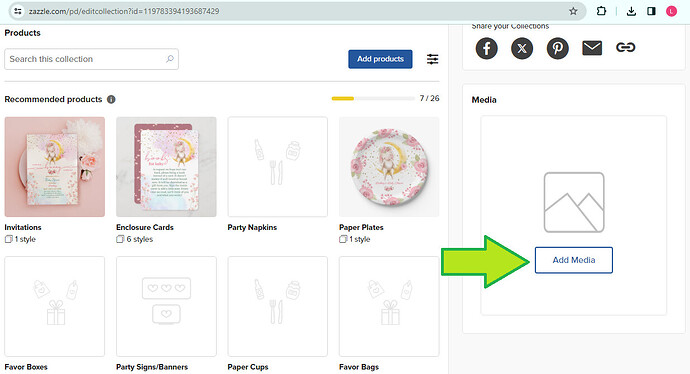Select the empty Favor Boxes placeholder
The width and height of the screenshot is (690, 374).
[55, 306]
